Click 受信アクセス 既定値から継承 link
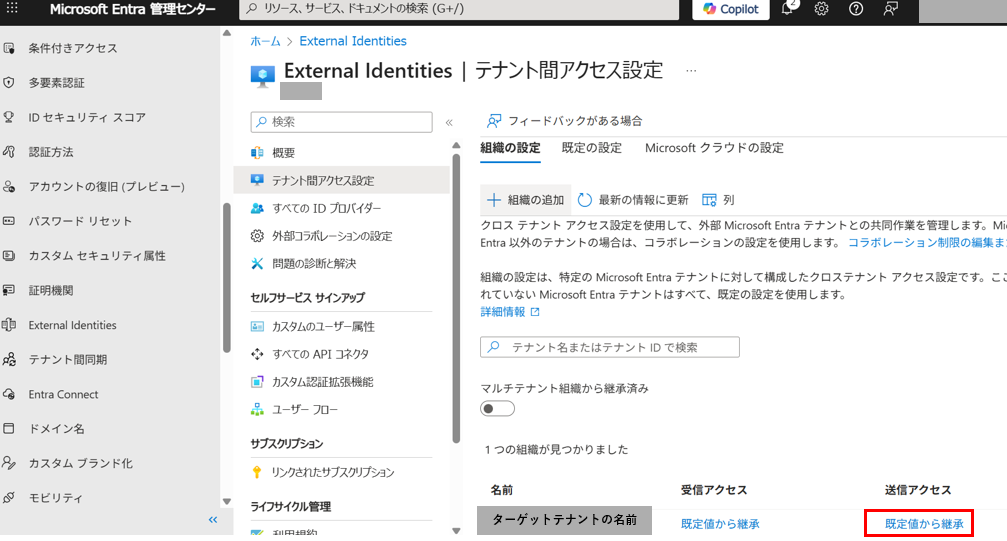This screenshot has width=1007, height=541. click(720, 524)
